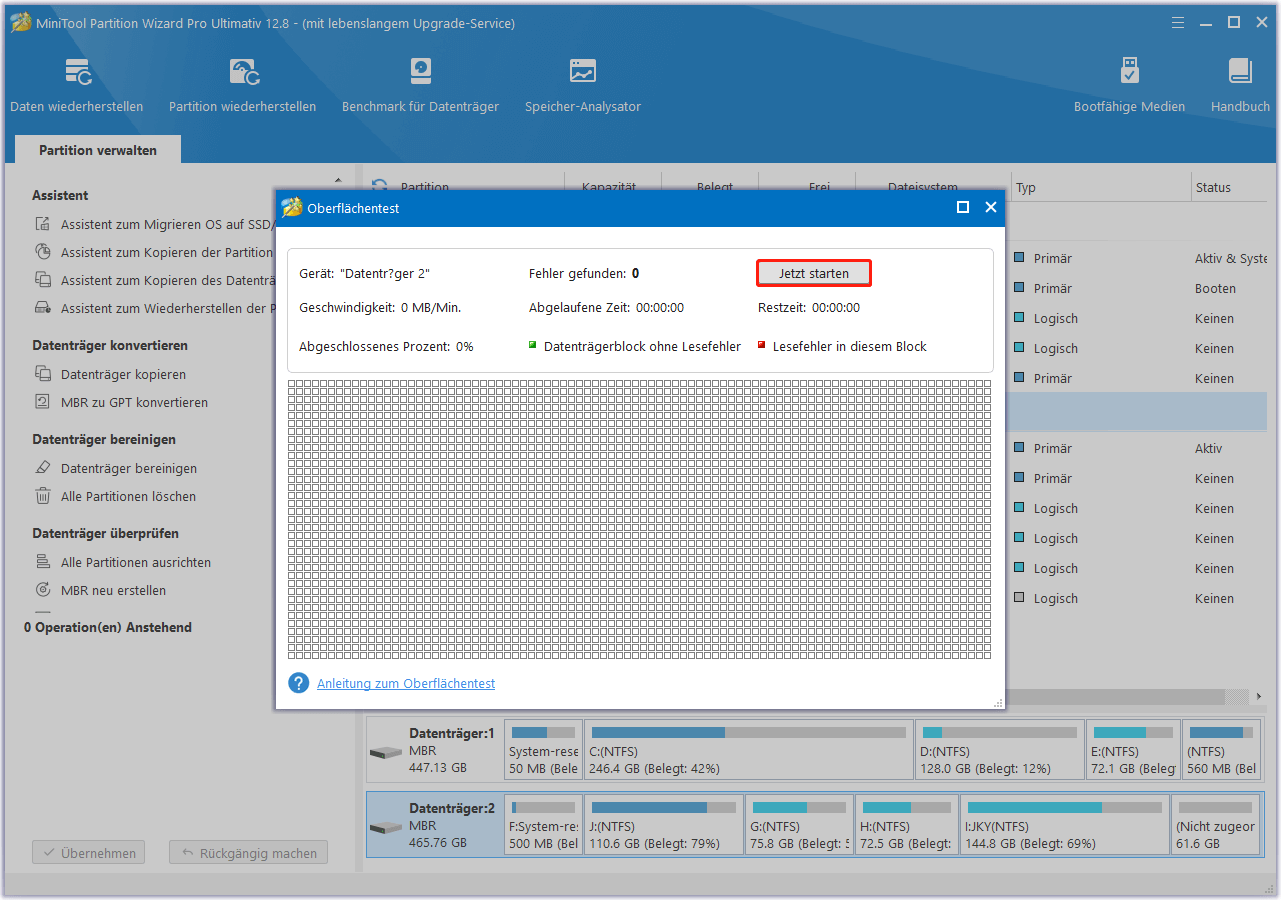Screen dimensions: 1281x900
Task: Select H:(NTFS) 72.5 GB partition block
Action: point(907,825)
